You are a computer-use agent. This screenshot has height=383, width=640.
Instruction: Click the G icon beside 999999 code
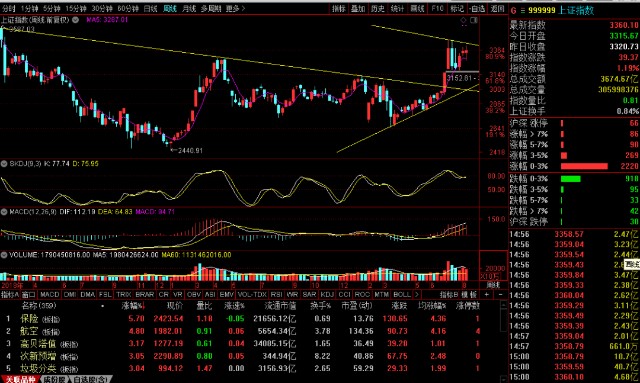pyautogui.click(x=513, y=10)
